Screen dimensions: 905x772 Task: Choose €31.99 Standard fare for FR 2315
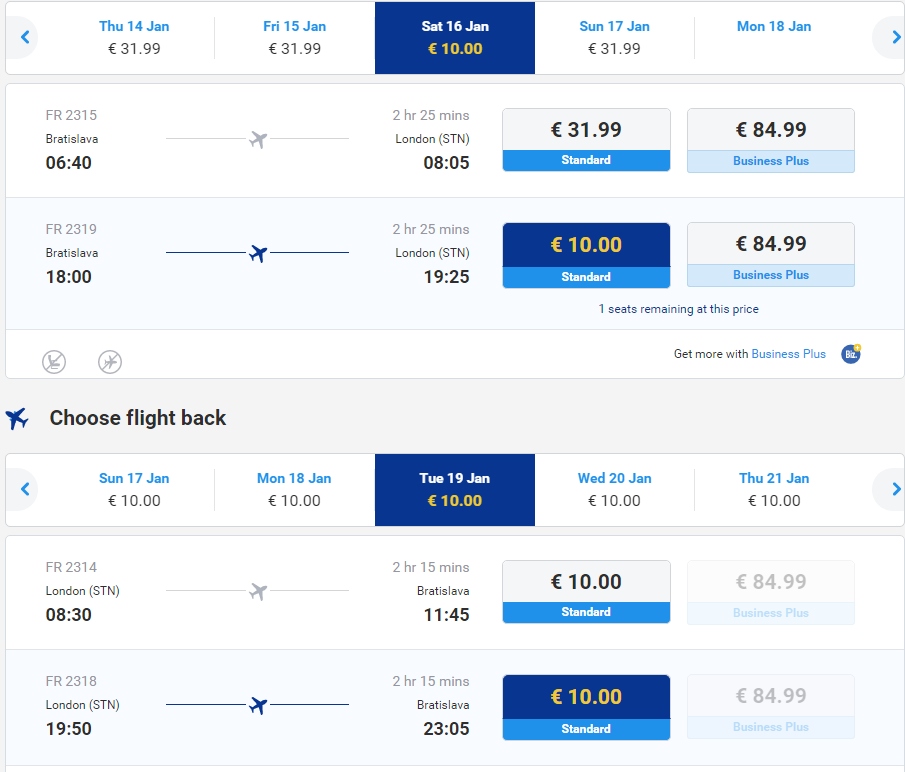tap(586, 140)
